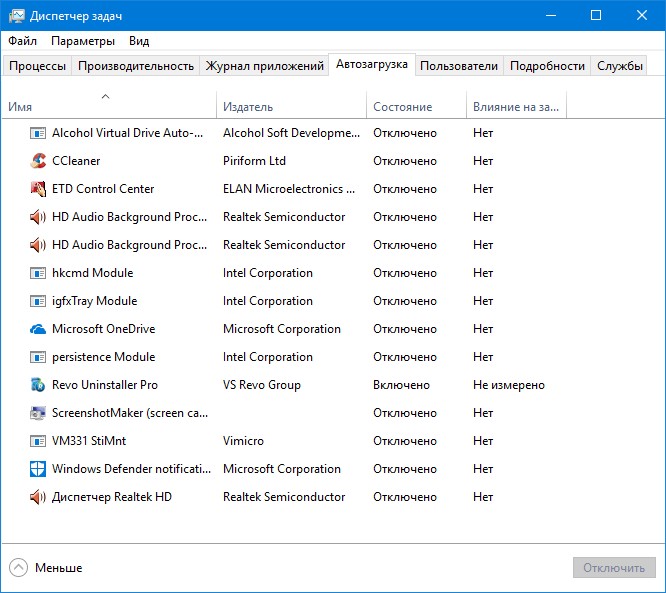Click Realtek Semiconductor publisher for Диспетчер Realtek HD
The width and height of the screenshot is (666, 593).
pos(284,497)
